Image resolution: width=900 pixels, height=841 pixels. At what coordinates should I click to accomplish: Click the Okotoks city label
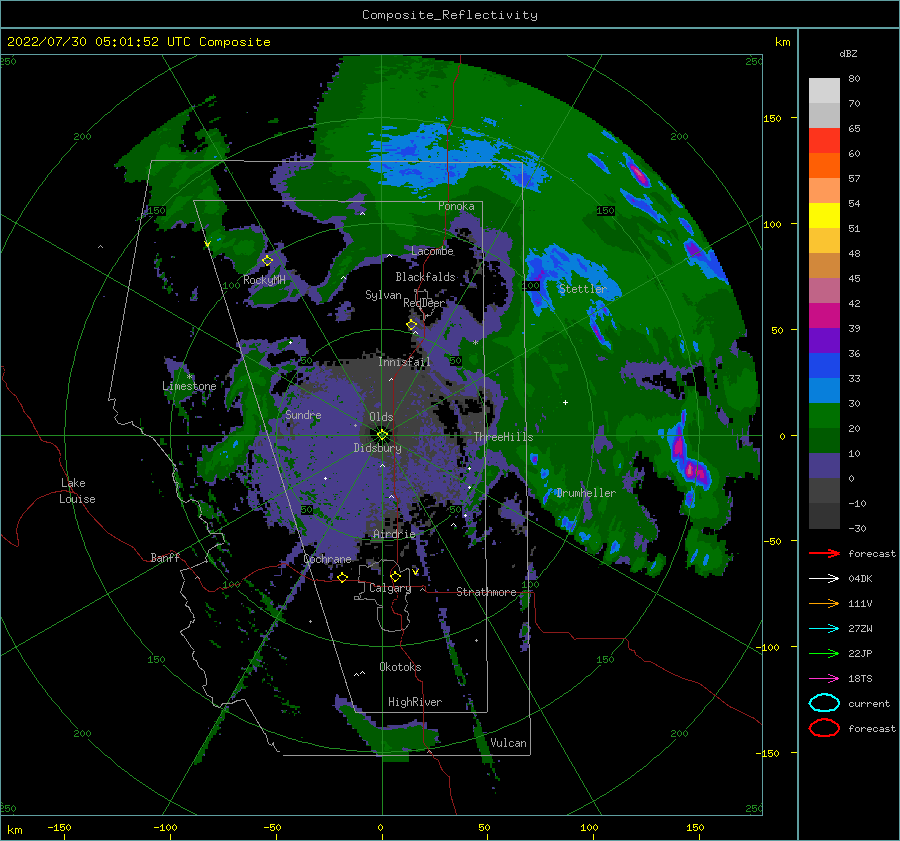pyautogui.click(x=400, y=667)
